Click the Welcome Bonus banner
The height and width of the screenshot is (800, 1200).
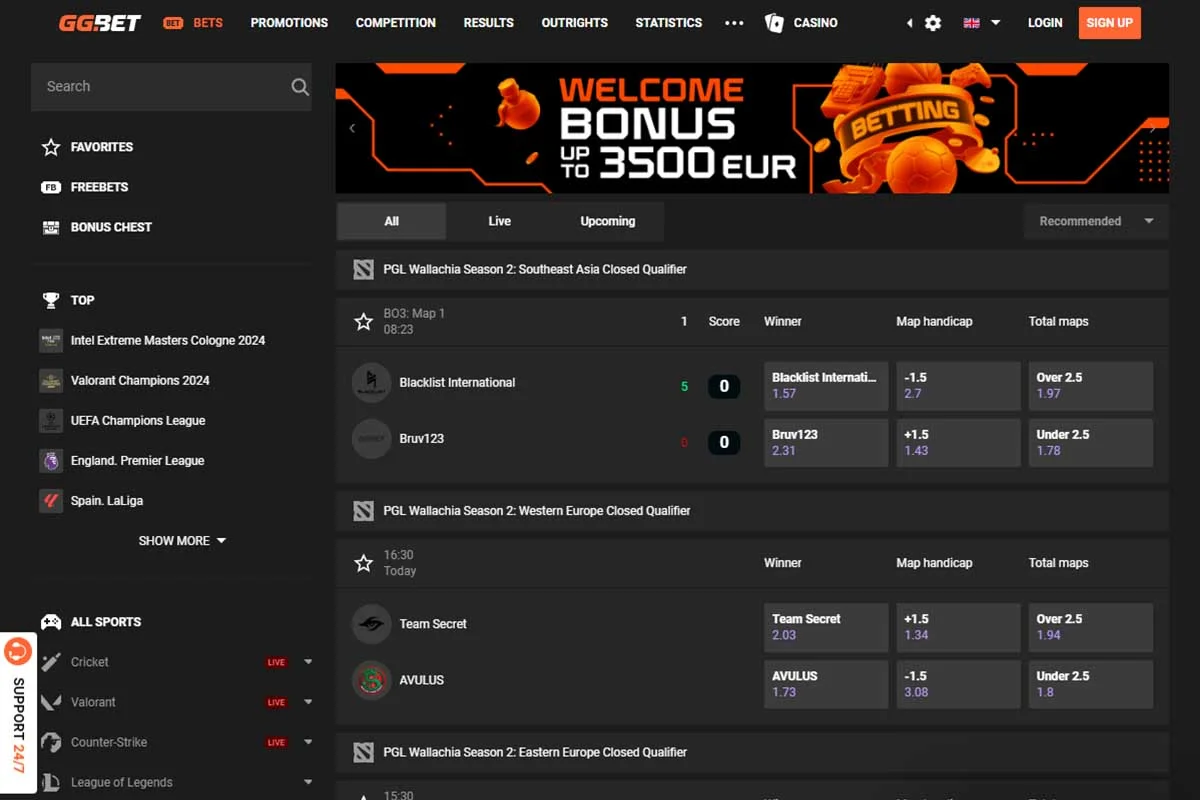(x=752, y=128)
